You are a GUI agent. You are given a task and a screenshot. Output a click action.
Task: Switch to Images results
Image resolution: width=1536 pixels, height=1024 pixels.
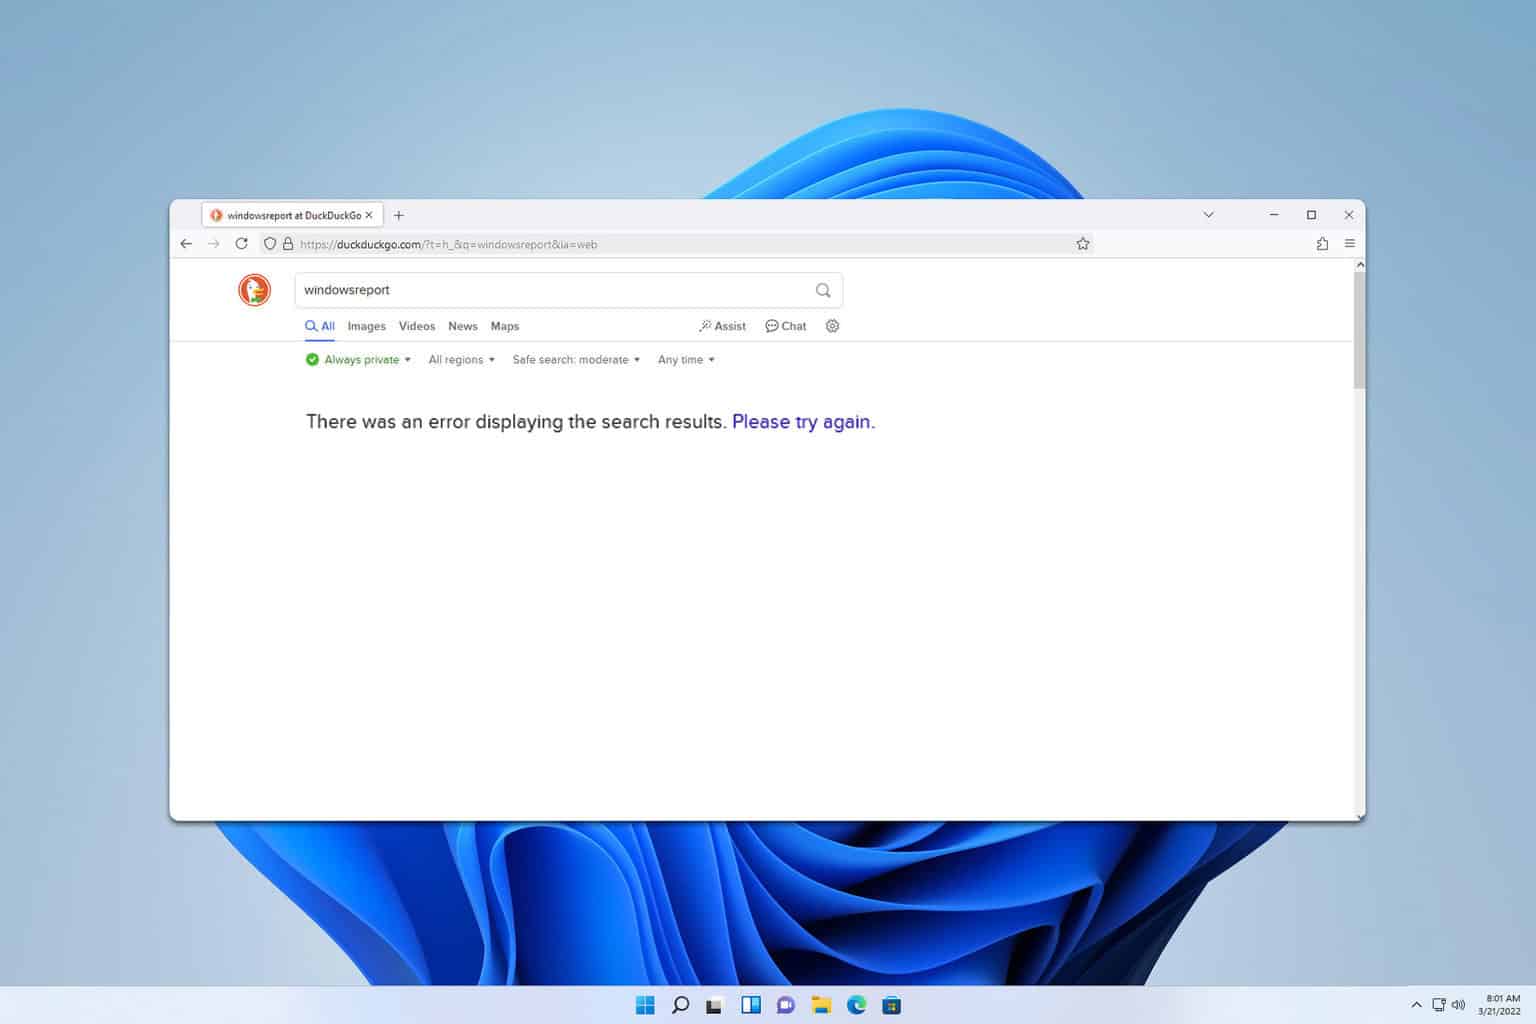point(366,326)
